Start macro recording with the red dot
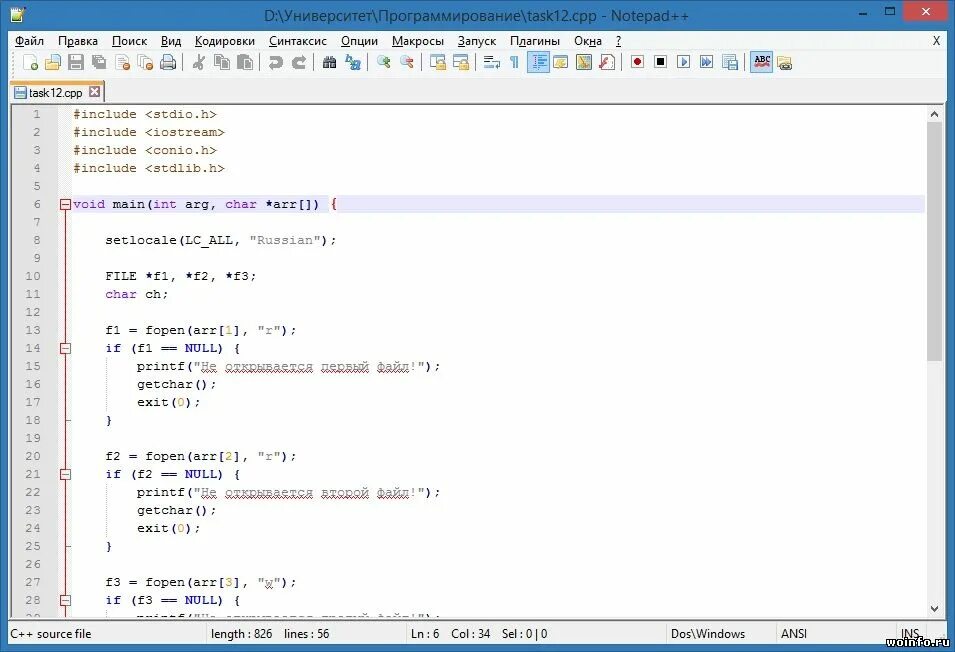 (637, 62)
